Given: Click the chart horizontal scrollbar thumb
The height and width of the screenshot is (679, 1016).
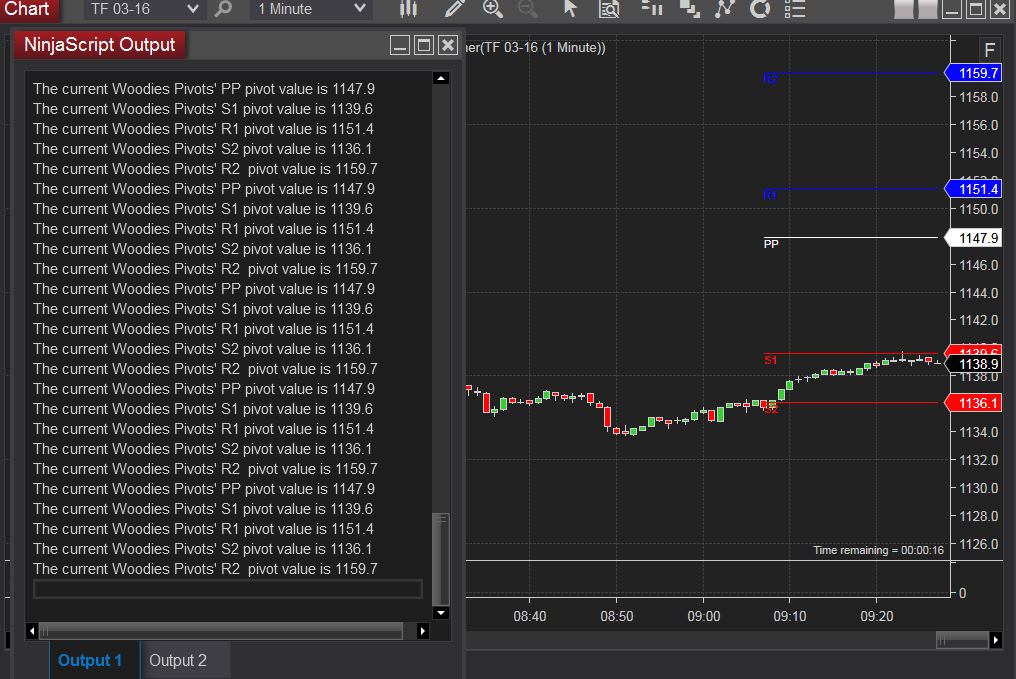Looking at the screenshot, I should coord(962,640).
